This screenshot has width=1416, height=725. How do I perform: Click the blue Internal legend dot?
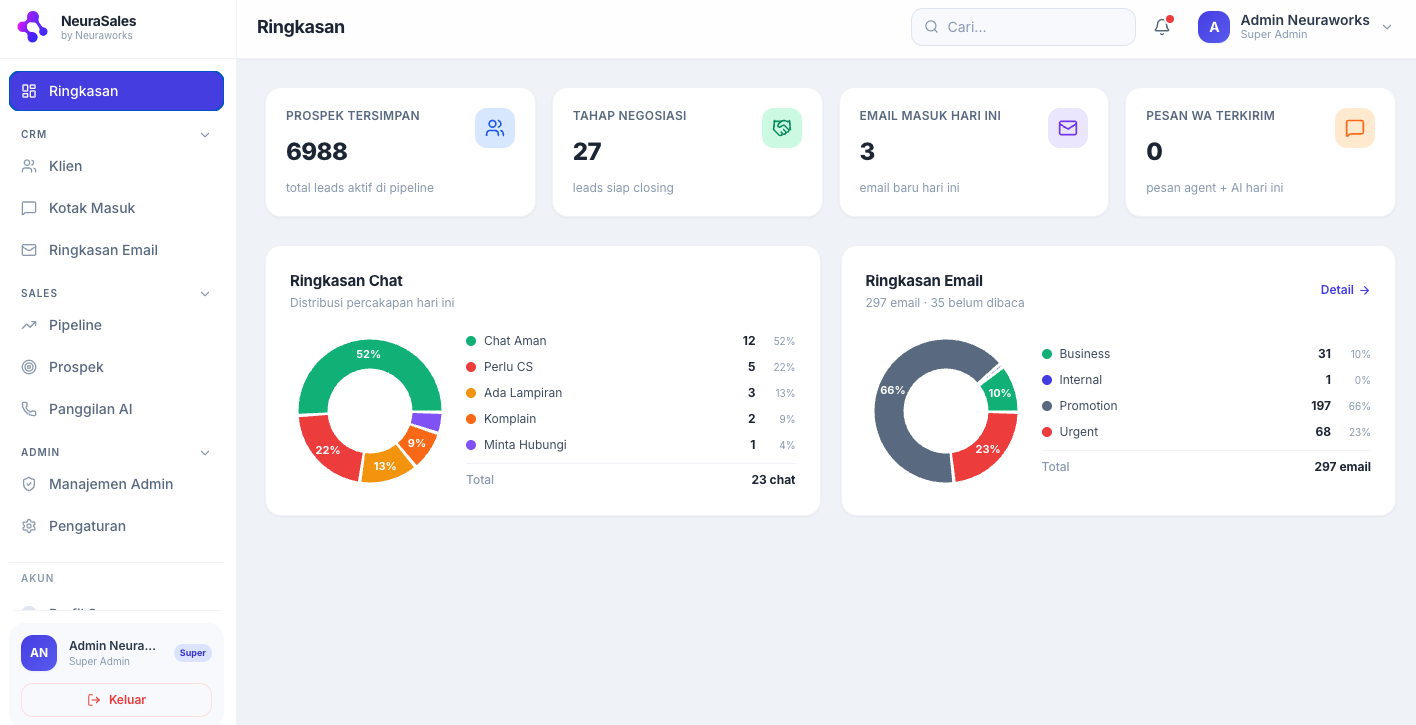1047,380
